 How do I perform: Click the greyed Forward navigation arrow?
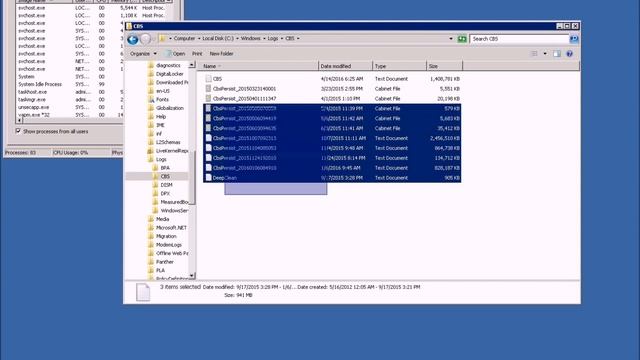(145, 39)
